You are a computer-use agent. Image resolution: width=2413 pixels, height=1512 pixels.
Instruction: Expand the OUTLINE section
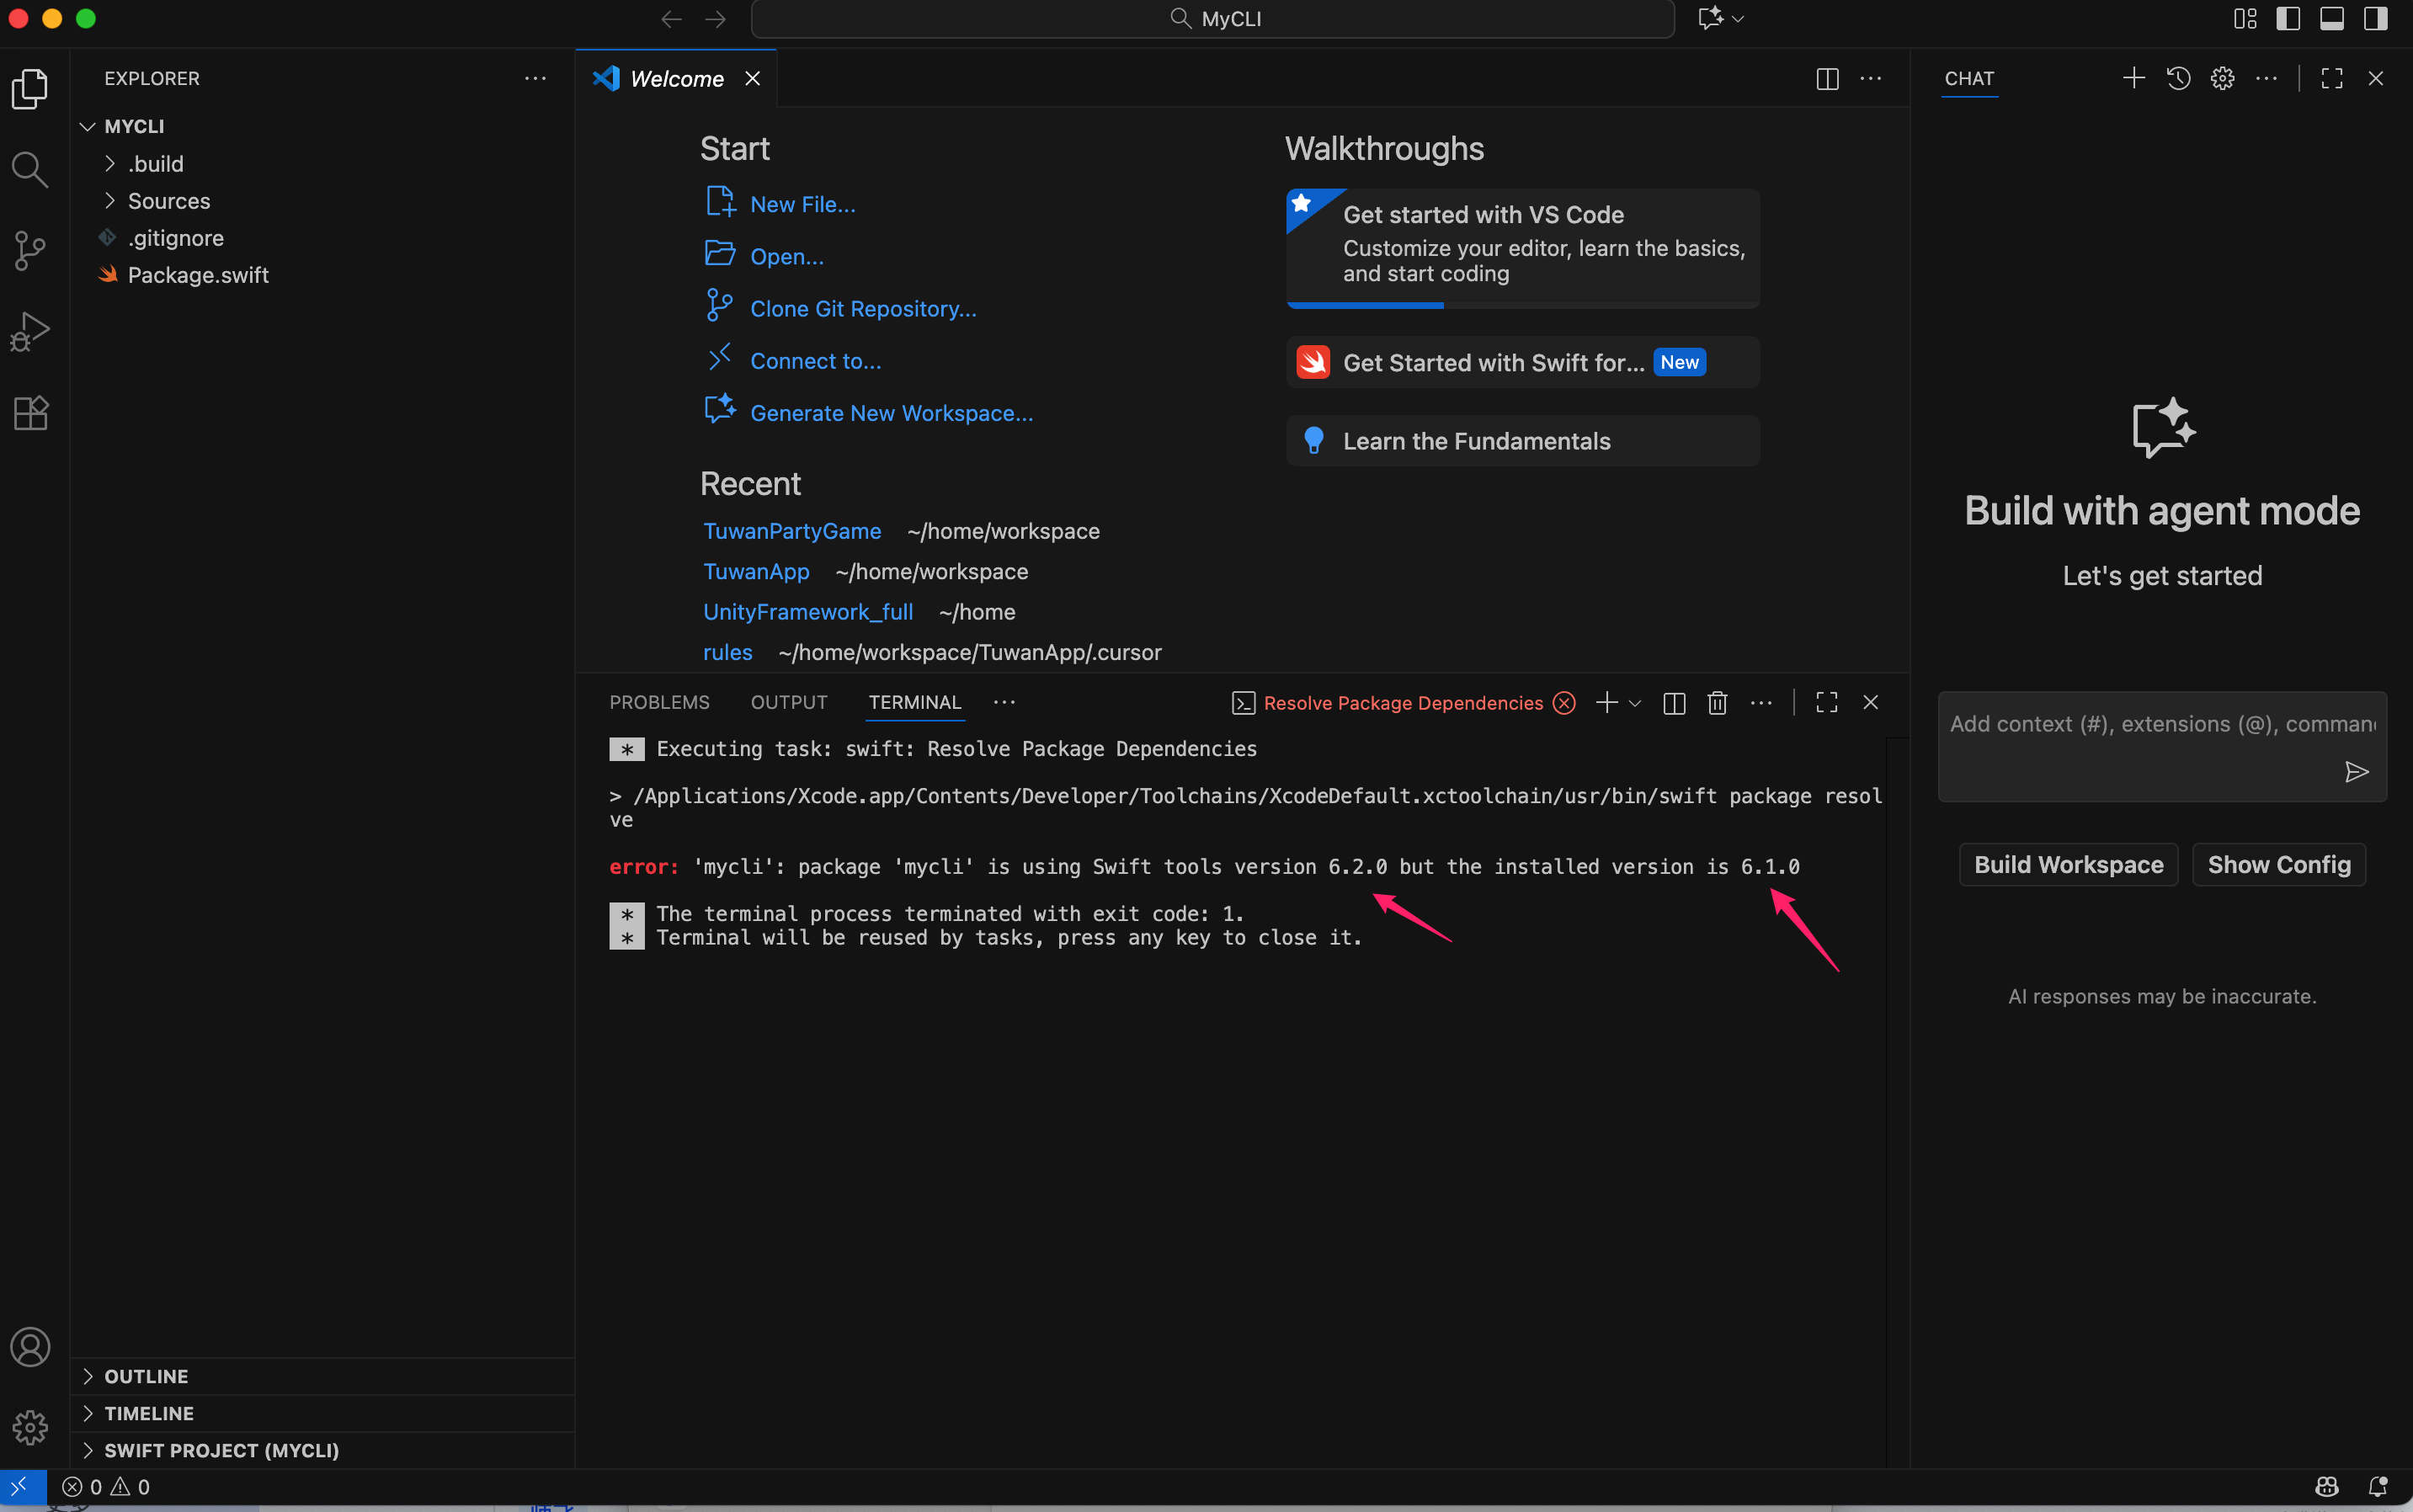(x=146, y=1376)
